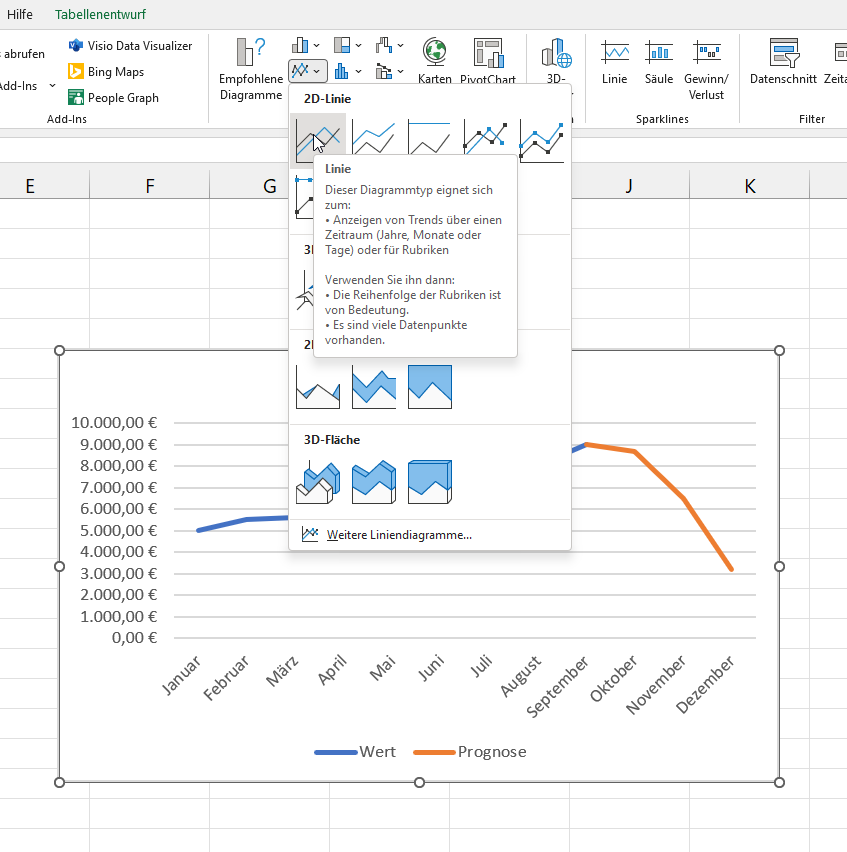This screenshot has width=847, height=852.
Task: Launch the Bing Maps add-in
Action: [x=106, y=72]
